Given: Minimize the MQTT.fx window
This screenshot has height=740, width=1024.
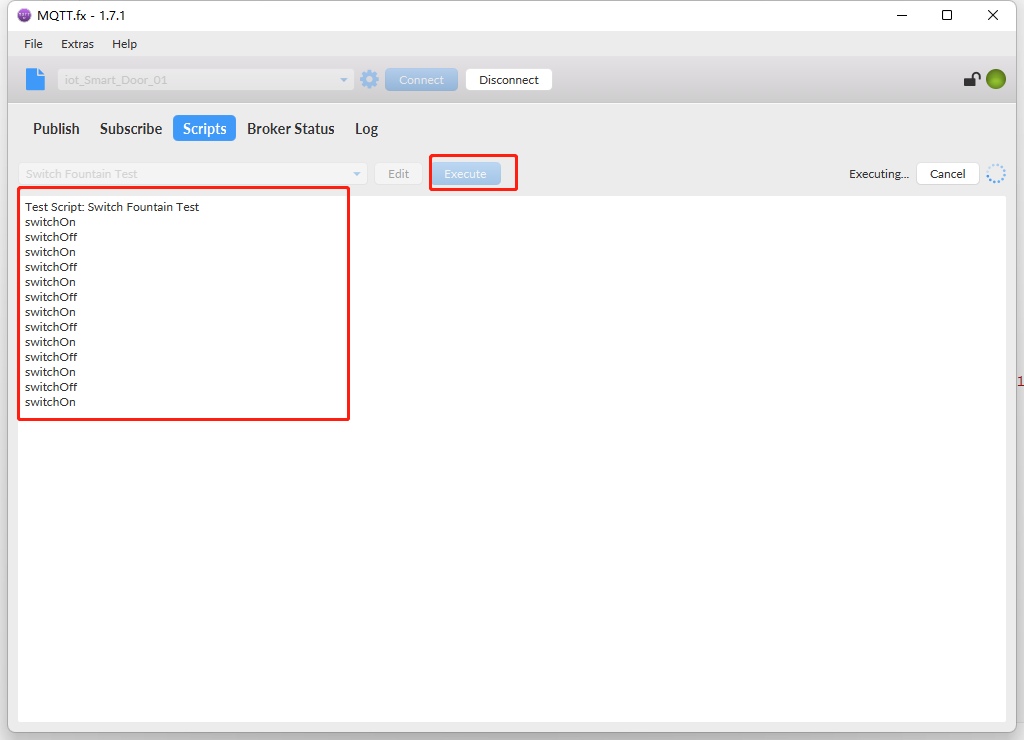Looking at the screenshot, I should (x=902, y=15).
